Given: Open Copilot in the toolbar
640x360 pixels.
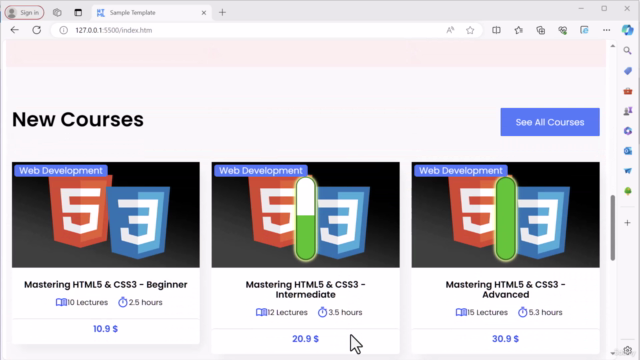Looking at the screenshot, I should [628, 30].
